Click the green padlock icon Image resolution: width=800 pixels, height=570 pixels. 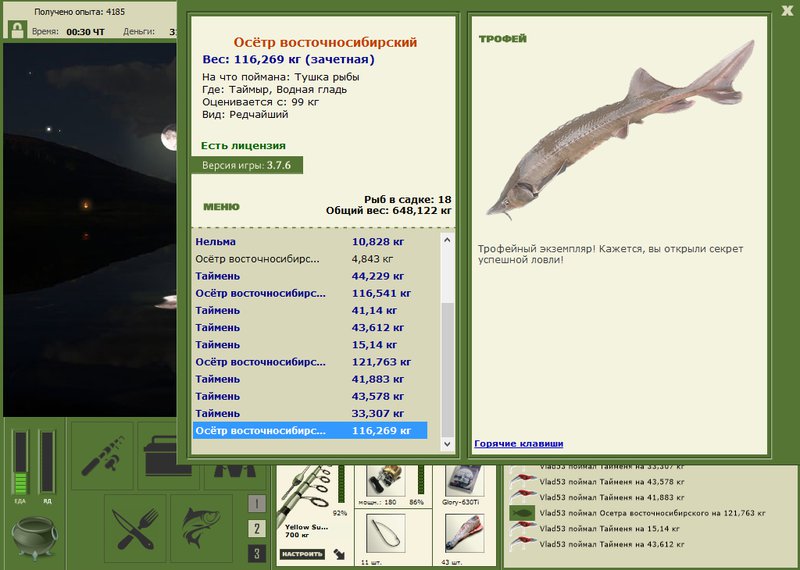tap(17, 29)
